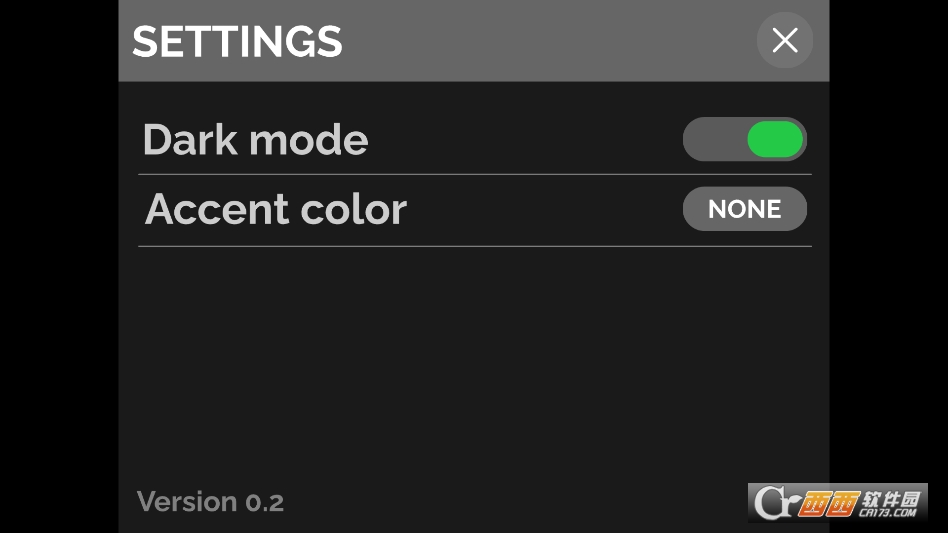Image resolution: width=948 pixels, height=533 pixels.
Task: Open the Accent color NONE selector
Action: click(x=745, y=209)
